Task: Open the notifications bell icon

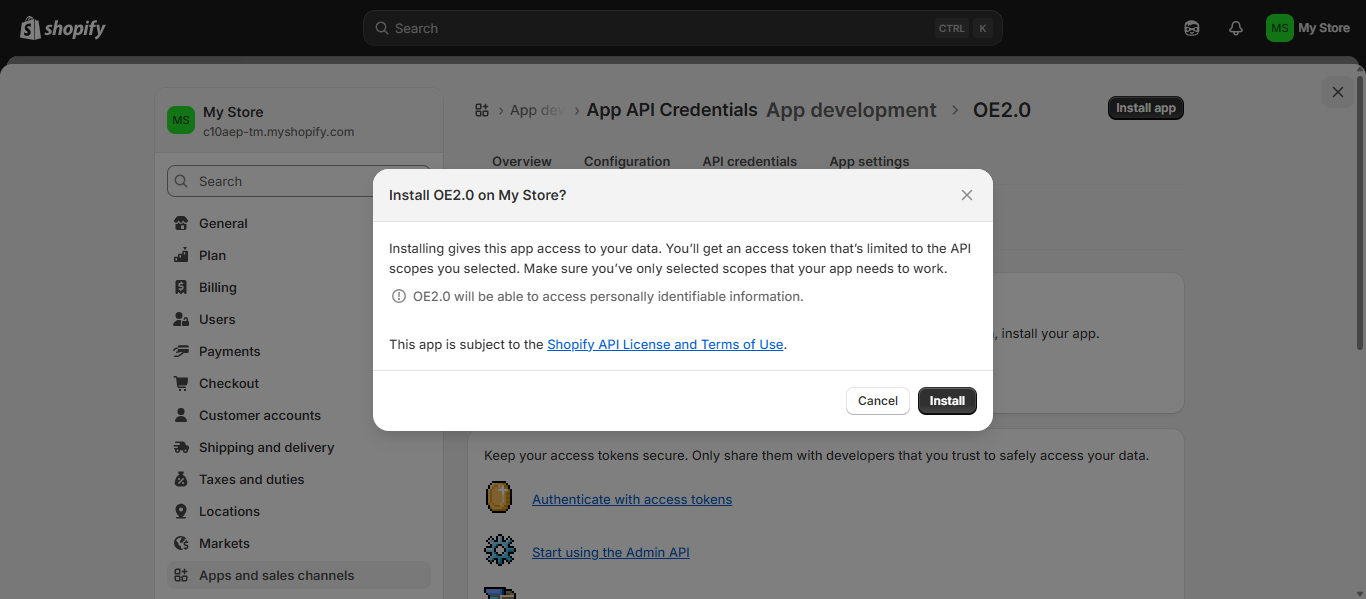Action: tap(1235, 28)
